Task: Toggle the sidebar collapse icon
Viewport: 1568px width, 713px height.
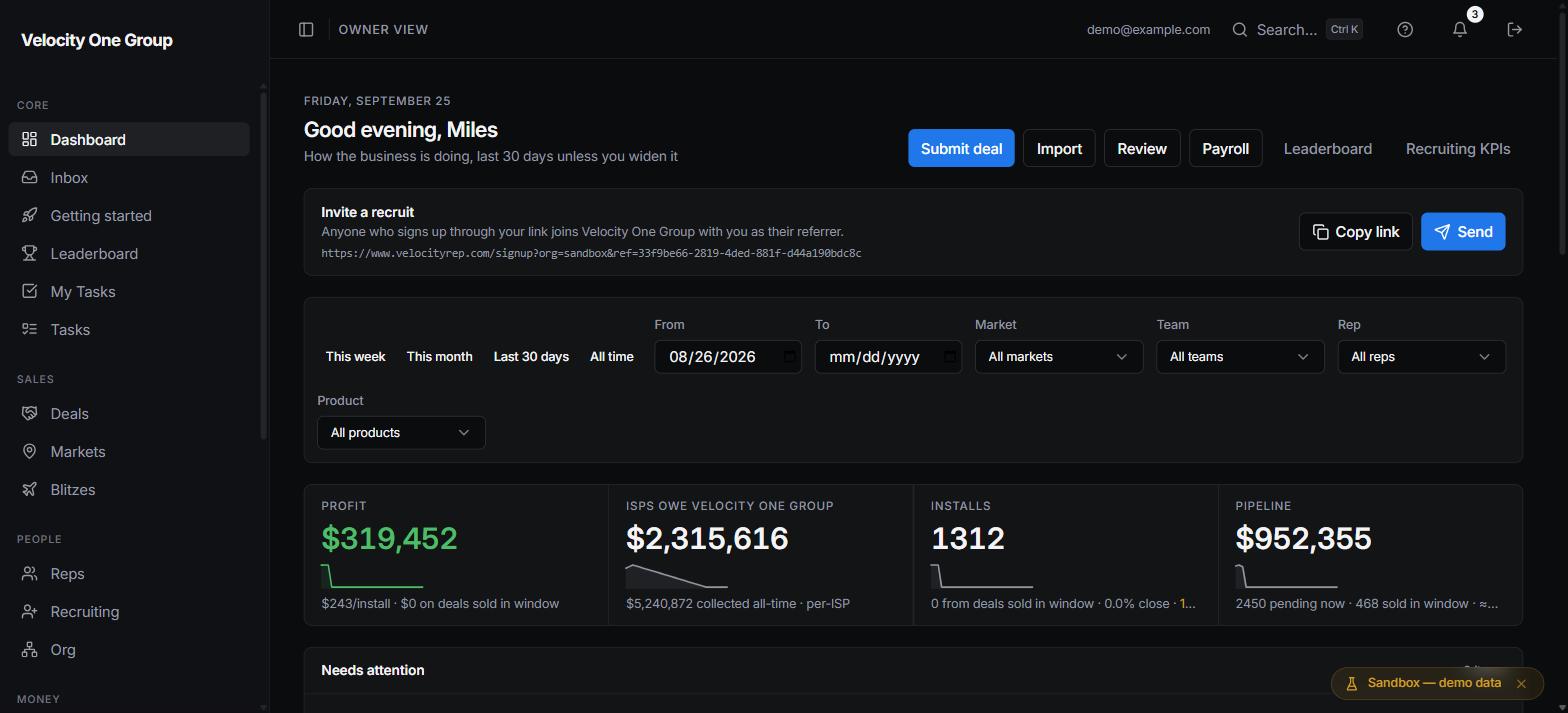Action: coord(306,30)
